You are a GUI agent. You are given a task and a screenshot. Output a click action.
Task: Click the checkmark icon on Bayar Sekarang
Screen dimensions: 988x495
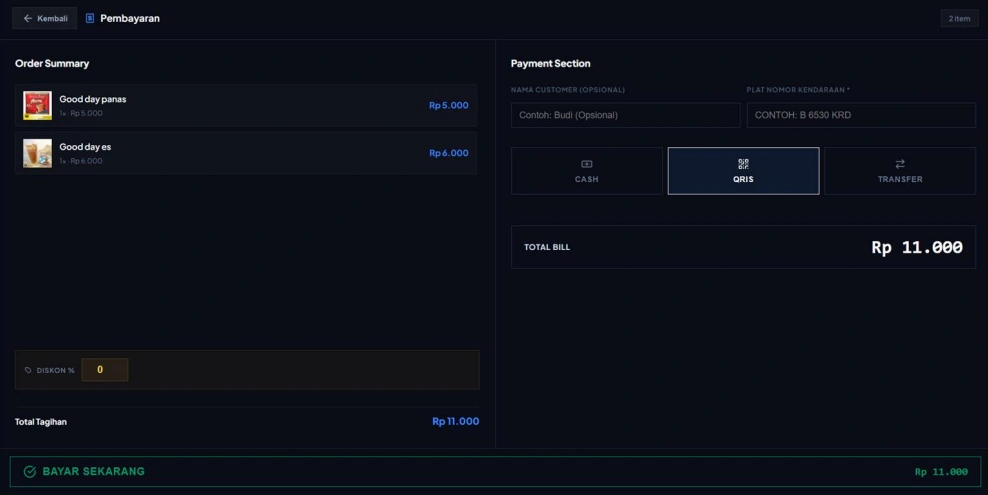30,472
